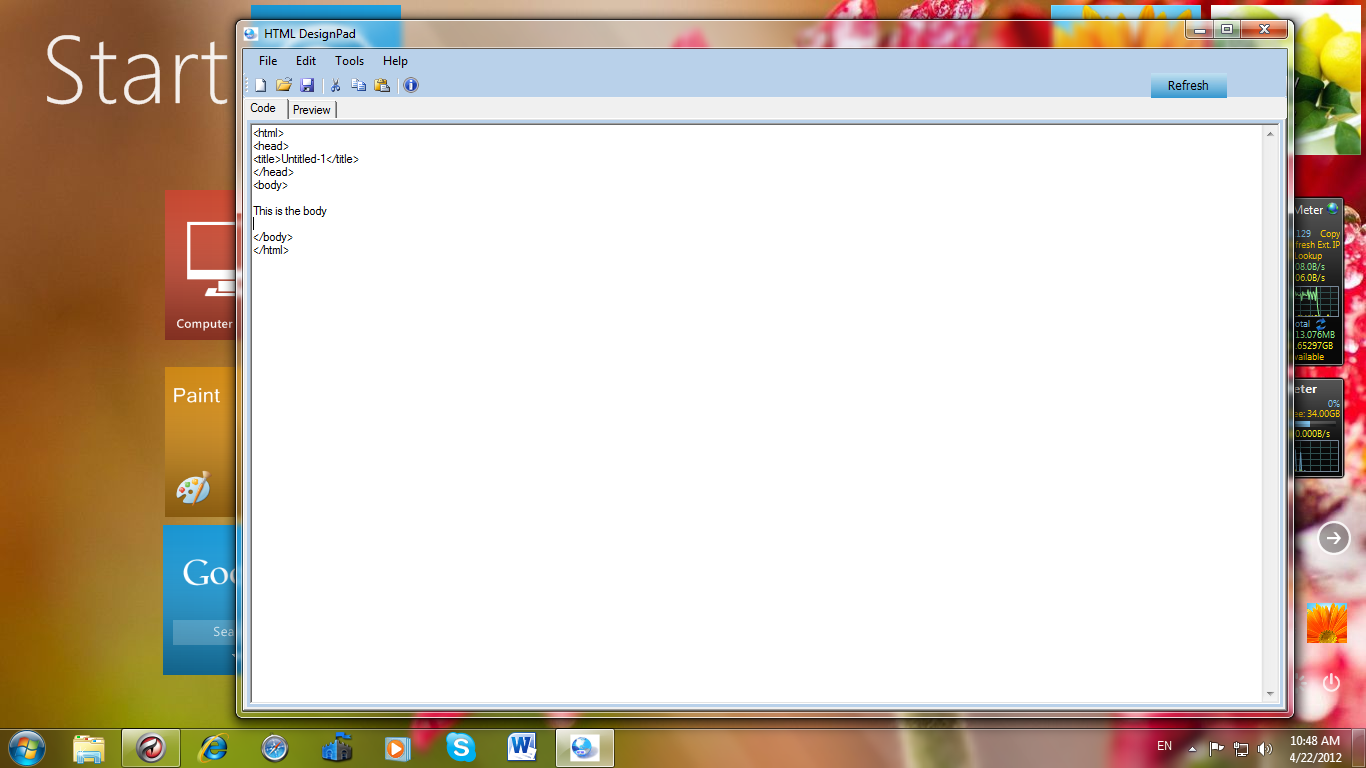Viewport: 1366px width, 768px height.
Task: Open the Help menu
Action: point(395,61)
